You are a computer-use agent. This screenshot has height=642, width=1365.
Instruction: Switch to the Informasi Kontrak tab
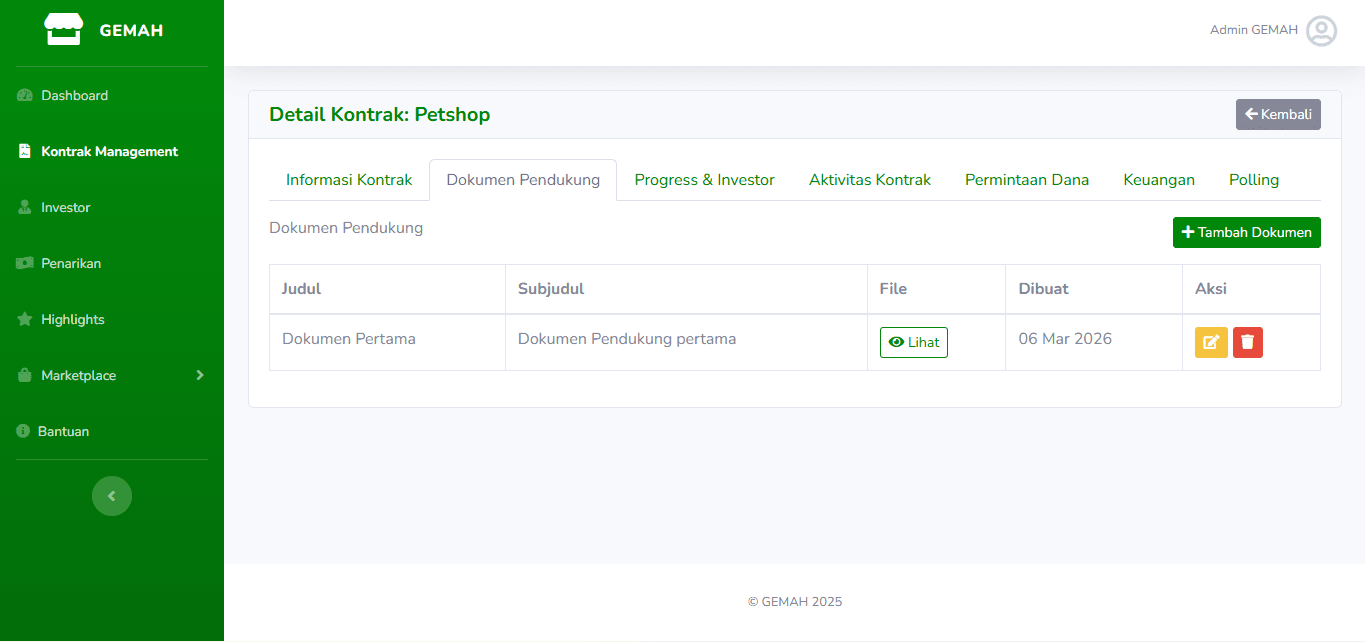pyautogui.click(x=349, y=180)
